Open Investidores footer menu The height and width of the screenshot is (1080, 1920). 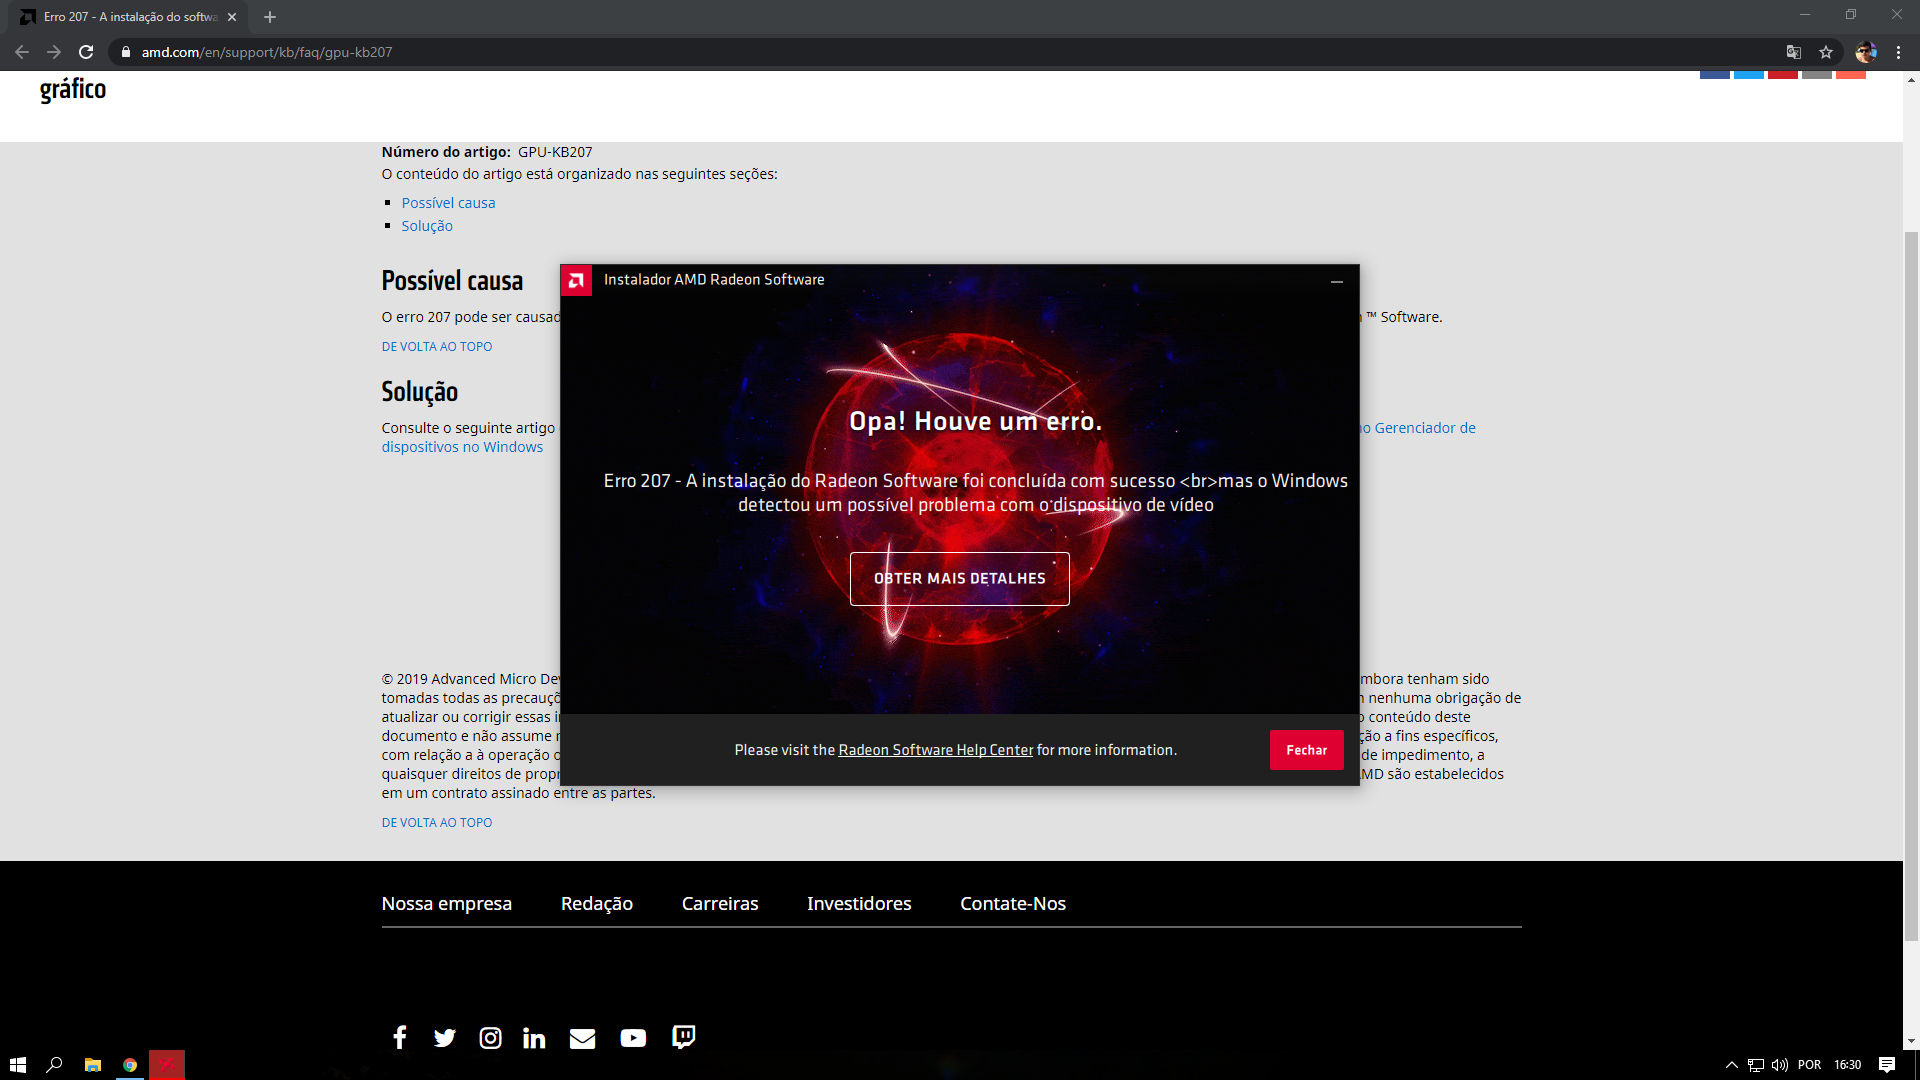click(859, 904)
